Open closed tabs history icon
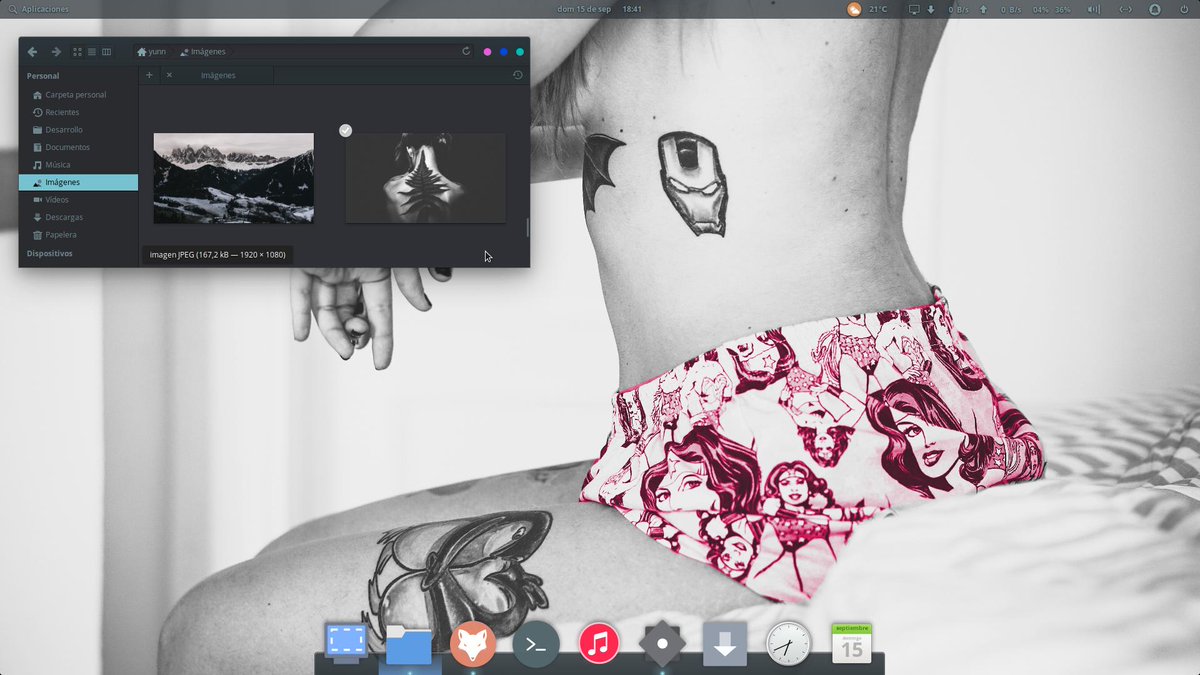1200x675 pixels. [x=517, y=75]
